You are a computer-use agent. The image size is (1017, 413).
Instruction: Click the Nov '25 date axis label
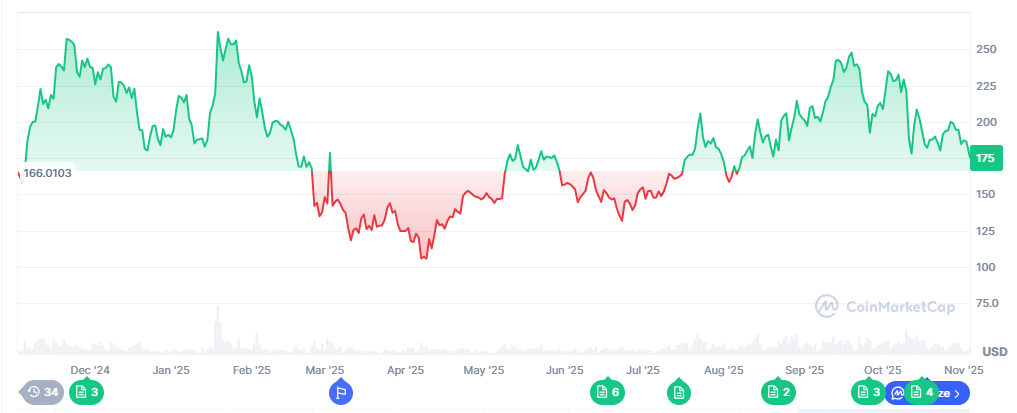tap(965, 370)
